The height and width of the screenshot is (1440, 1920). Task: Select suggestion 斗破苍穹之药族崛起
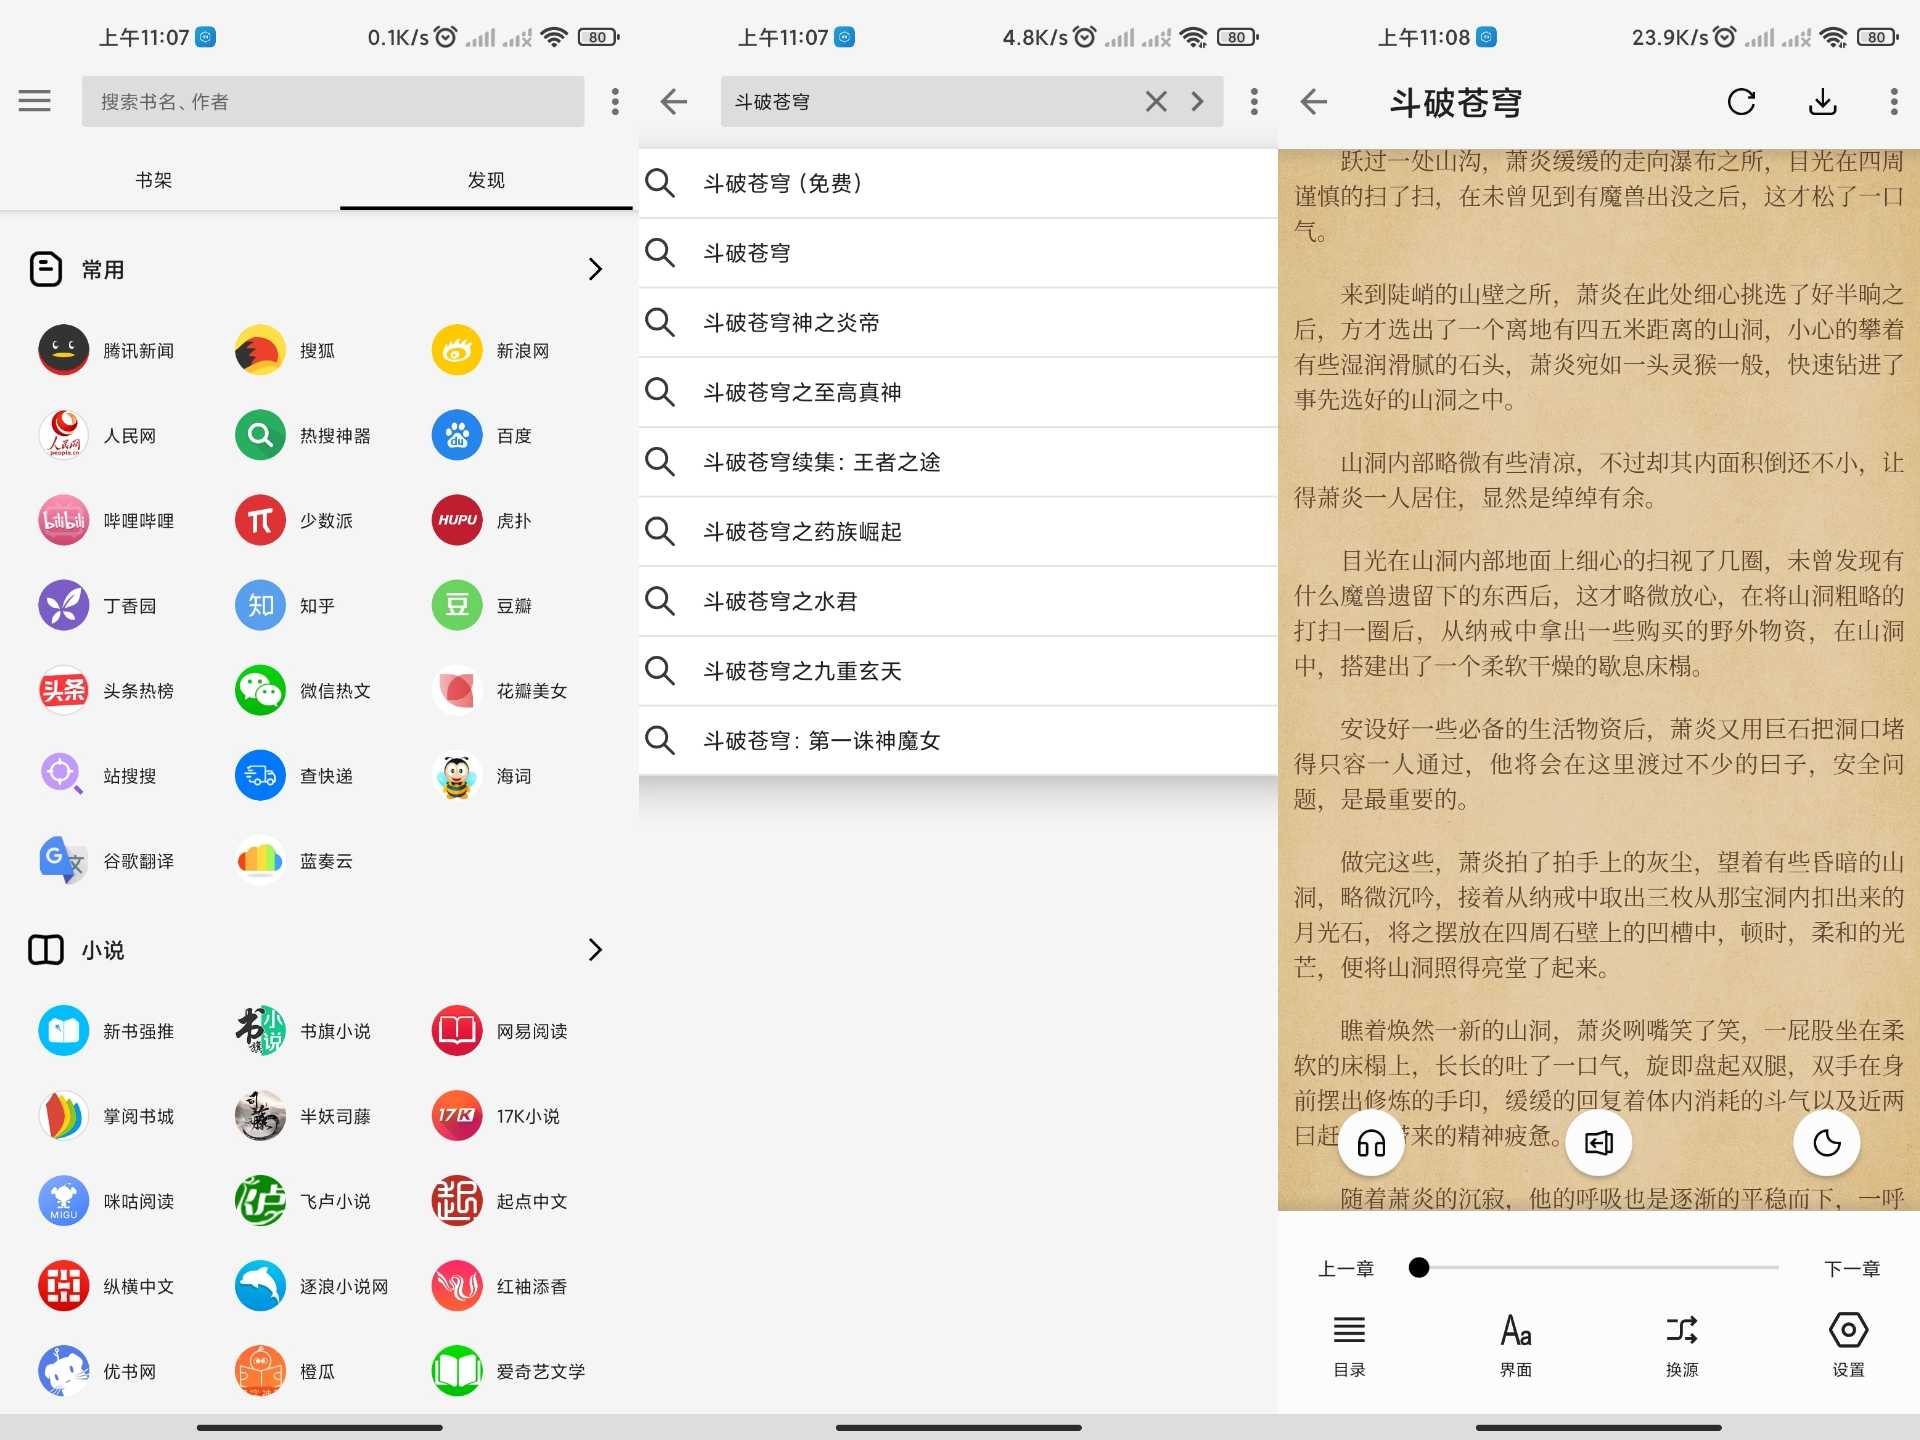(958, 531)
